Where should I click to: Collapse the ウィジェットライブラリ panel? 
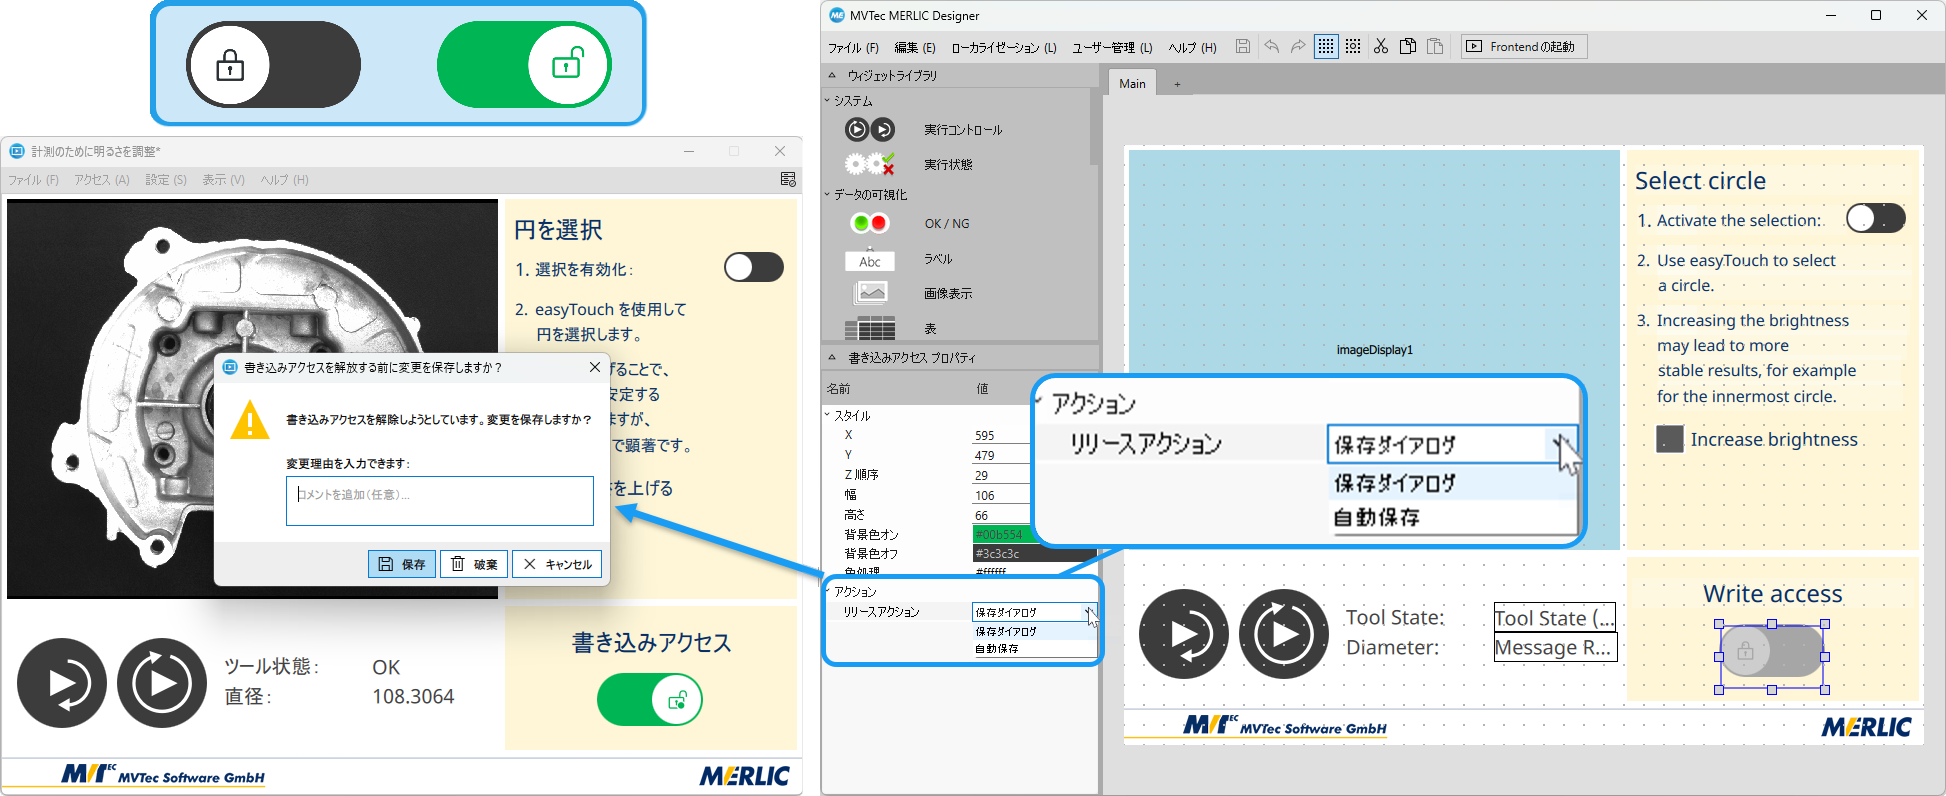(x=832, y=75)
